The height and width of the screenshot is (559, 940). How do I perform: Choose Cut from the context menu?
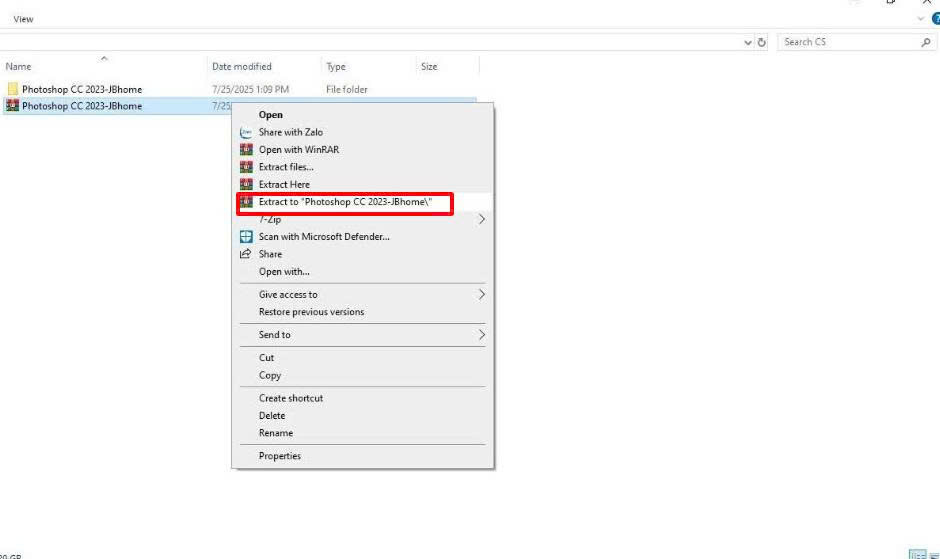point(266,357)
